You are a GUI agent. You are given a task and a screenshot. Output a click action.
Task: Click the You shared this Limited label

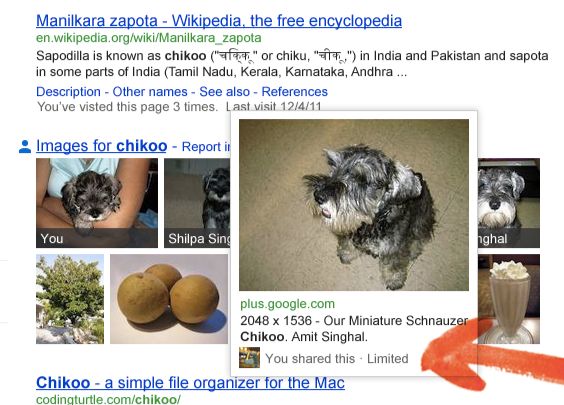(337, 359)
